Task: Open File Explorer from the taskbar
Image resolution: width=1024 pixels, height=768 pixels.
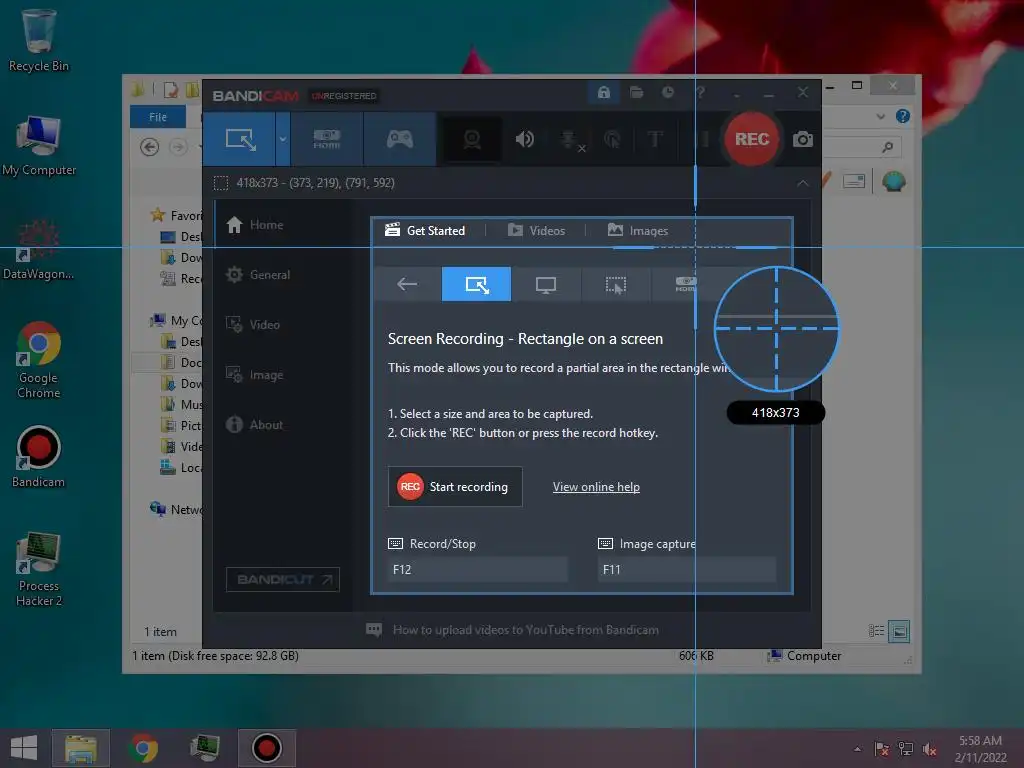Action: tap(81, 748)
